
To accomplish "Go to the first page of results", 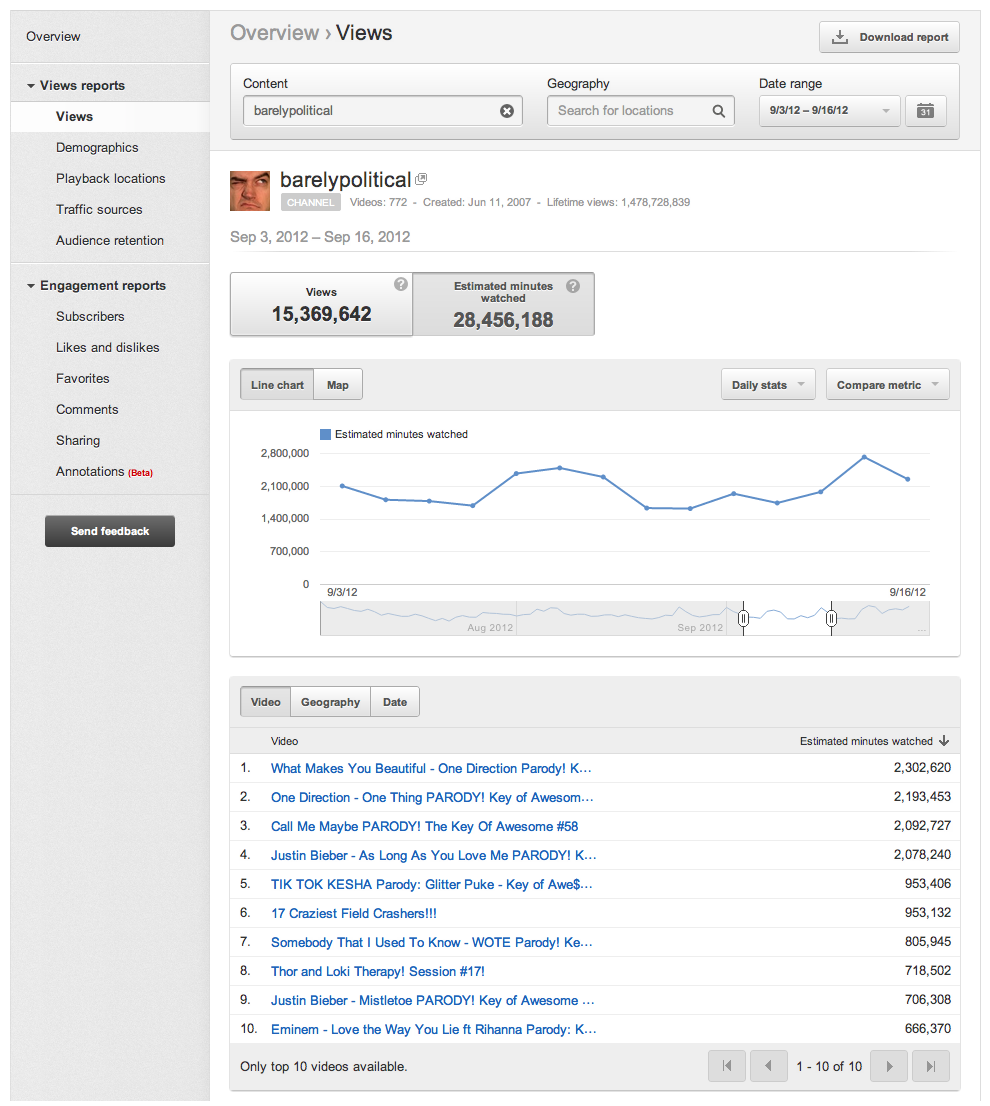I will pos(727,1066).
